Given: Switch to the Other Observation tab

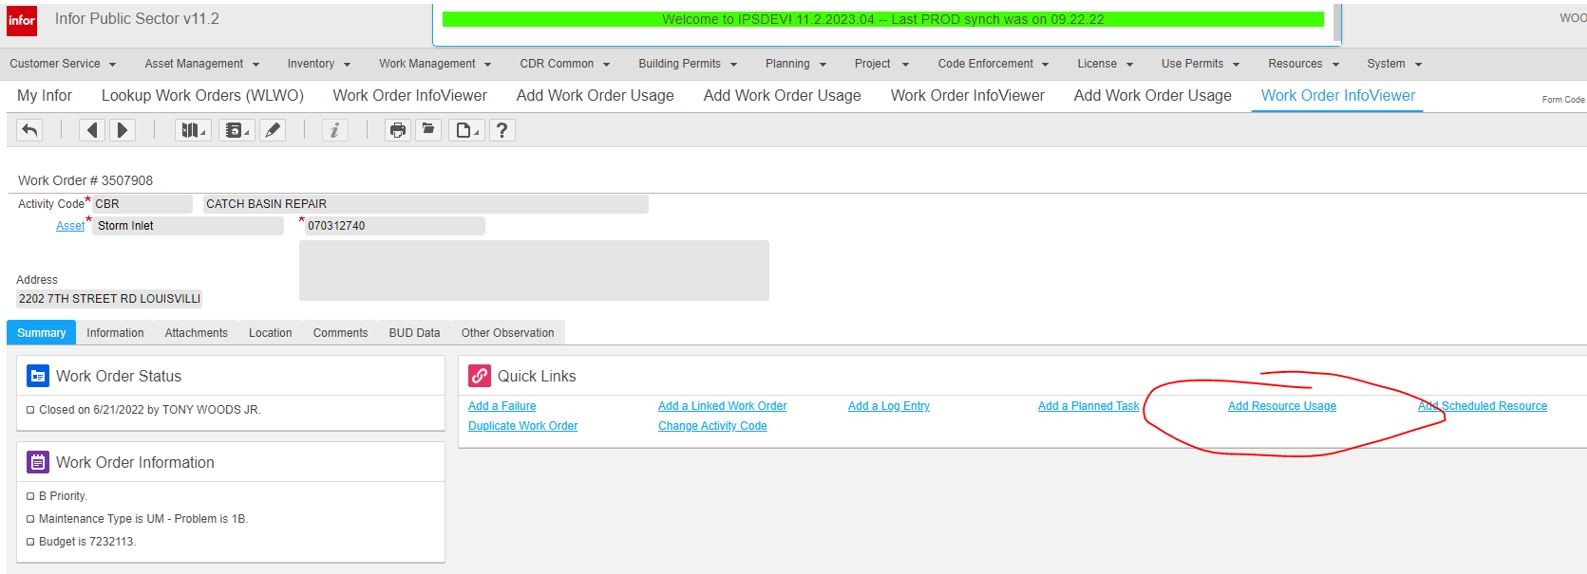Looking at the screenshot, I should pos(507,333).
